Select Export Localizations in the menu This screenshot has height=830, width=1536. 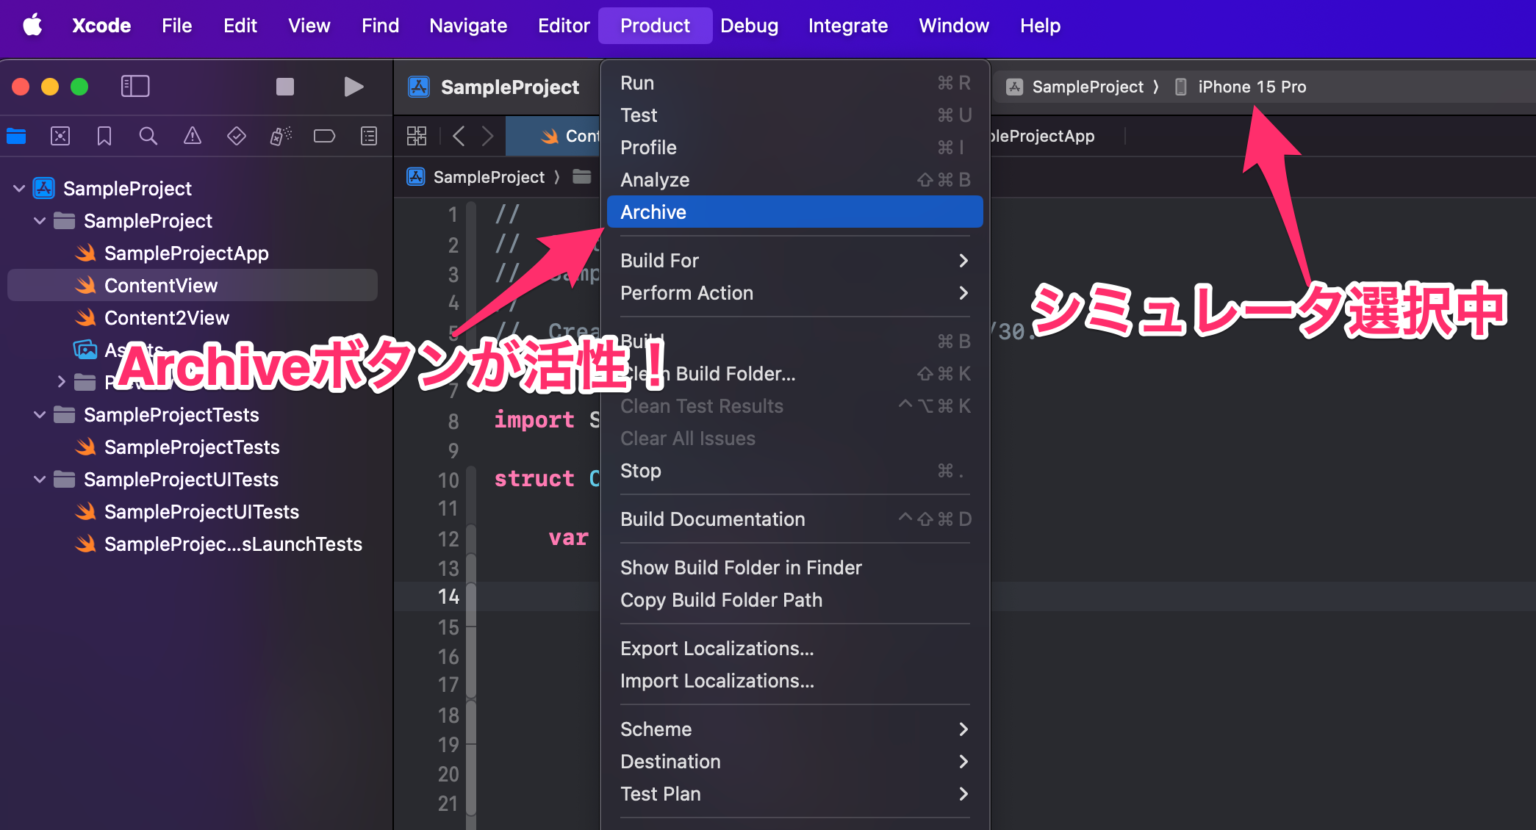(716, 648)
